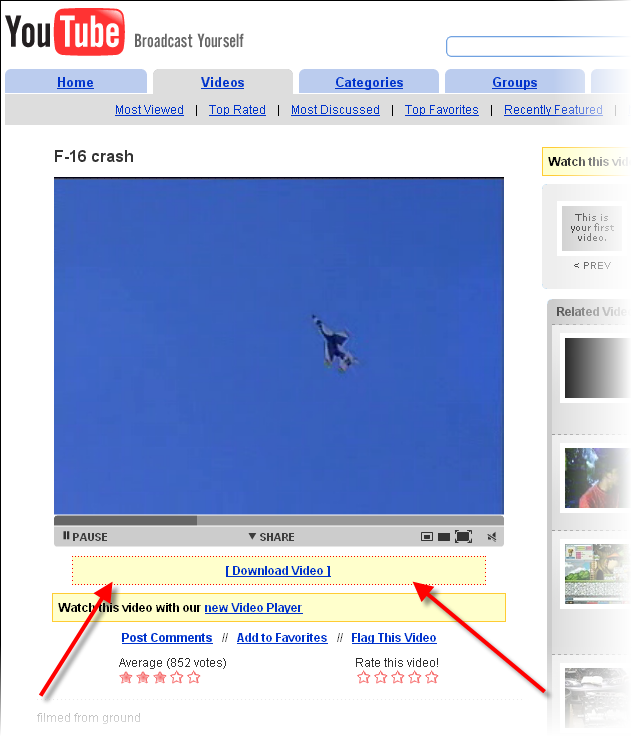
Task: Click the Download Video link
Action: [278, 570]
